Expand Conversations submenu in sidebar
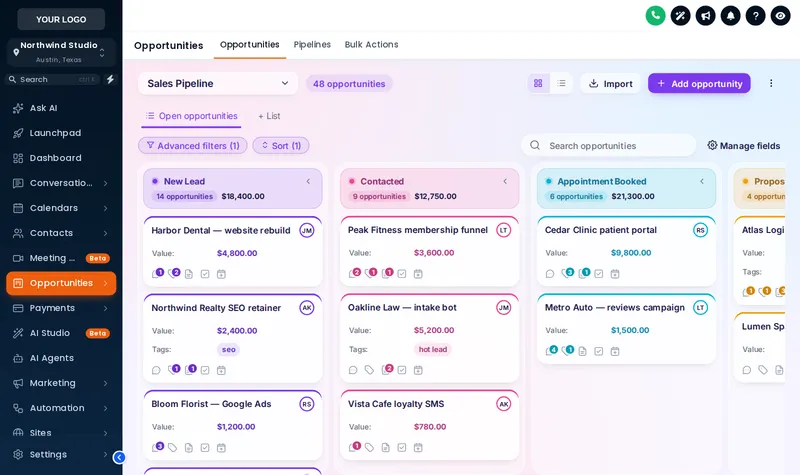800x475 pixels. point(105,183)
